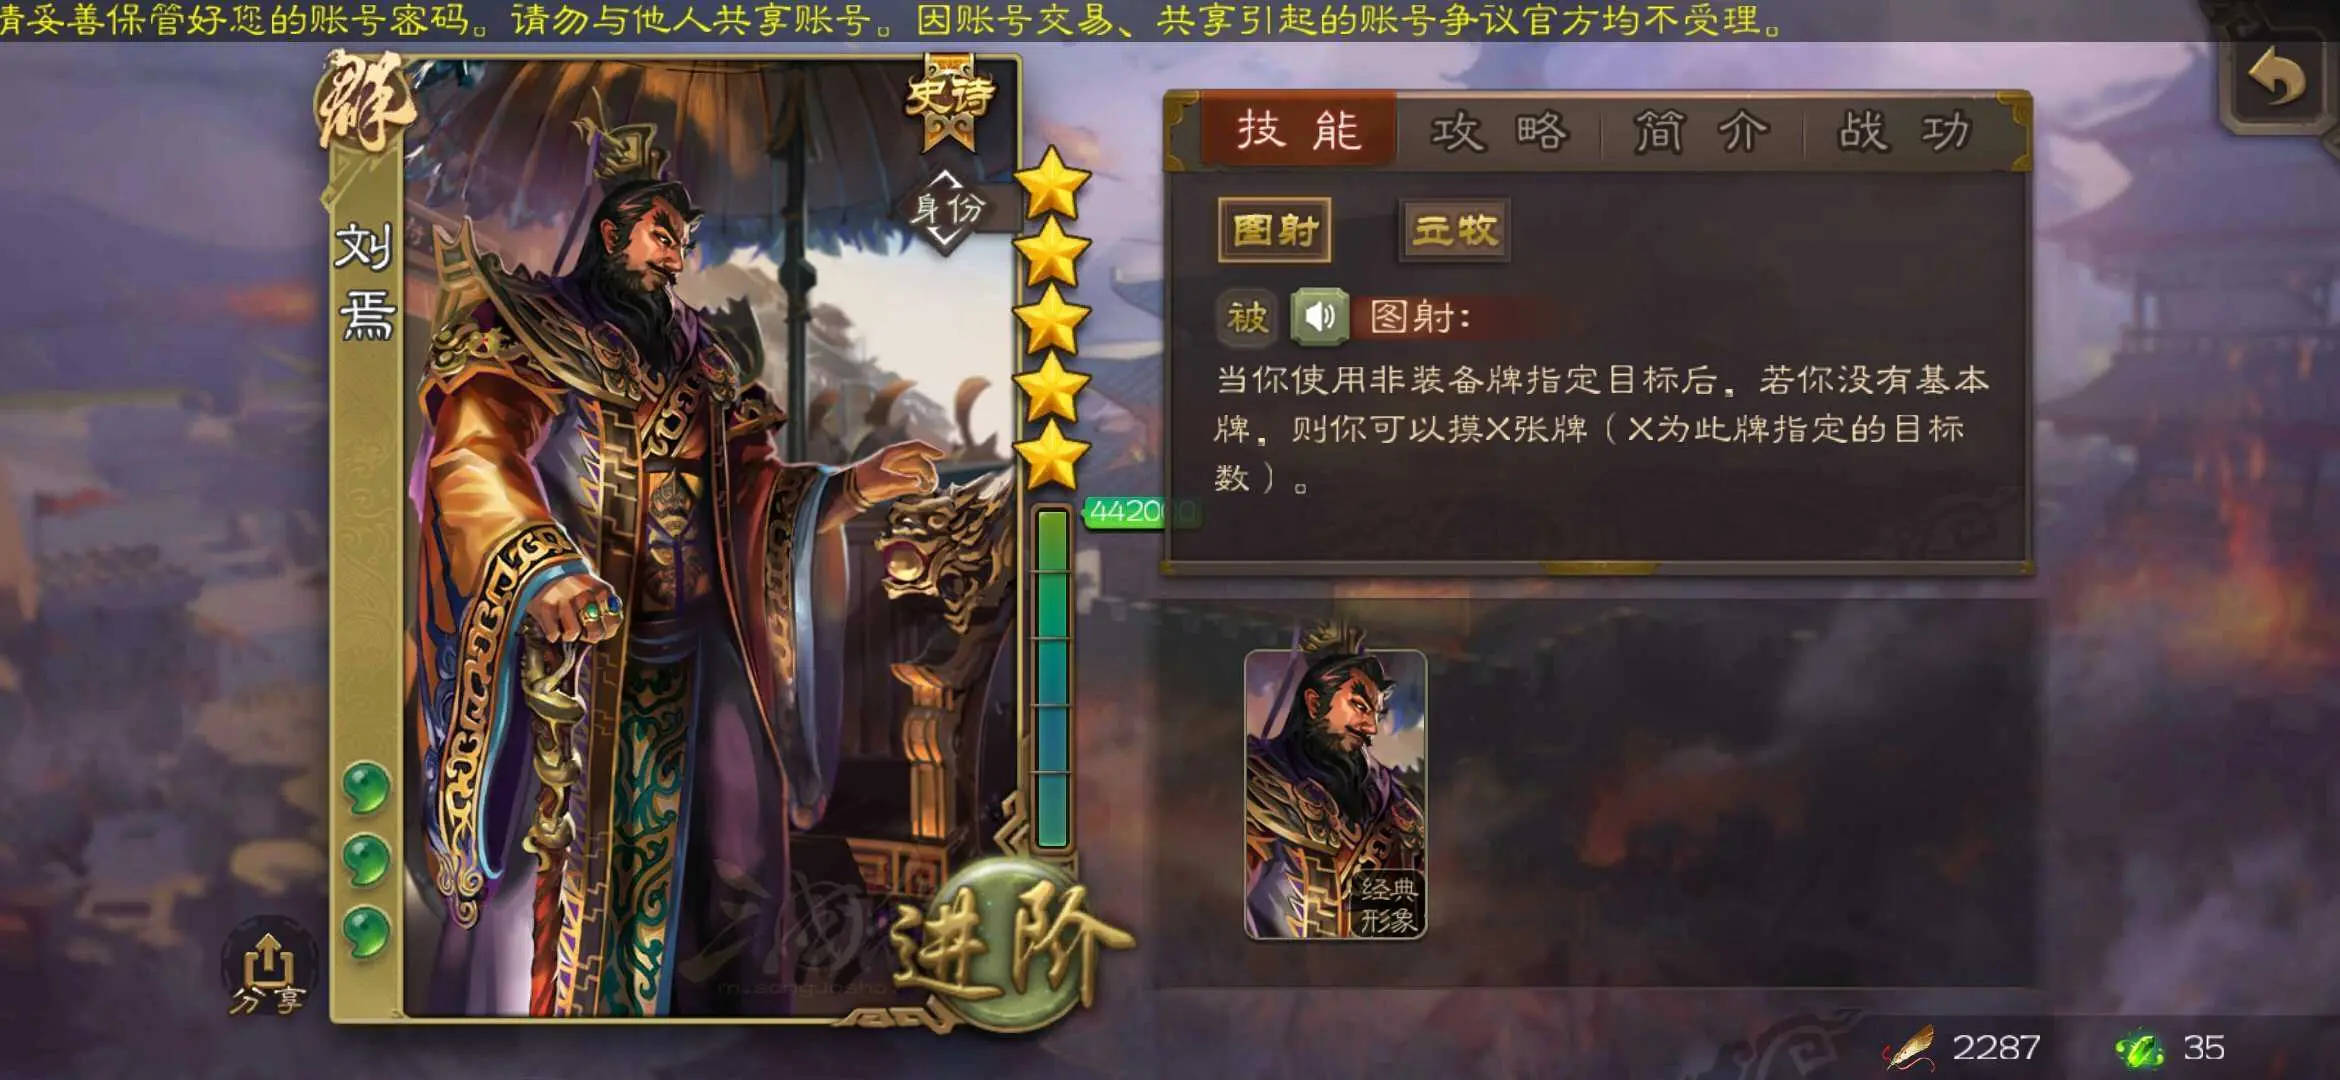Select the 图射 skill button
Image resolution: width=2340 pixels, height=1080 pixels.
1274,230
